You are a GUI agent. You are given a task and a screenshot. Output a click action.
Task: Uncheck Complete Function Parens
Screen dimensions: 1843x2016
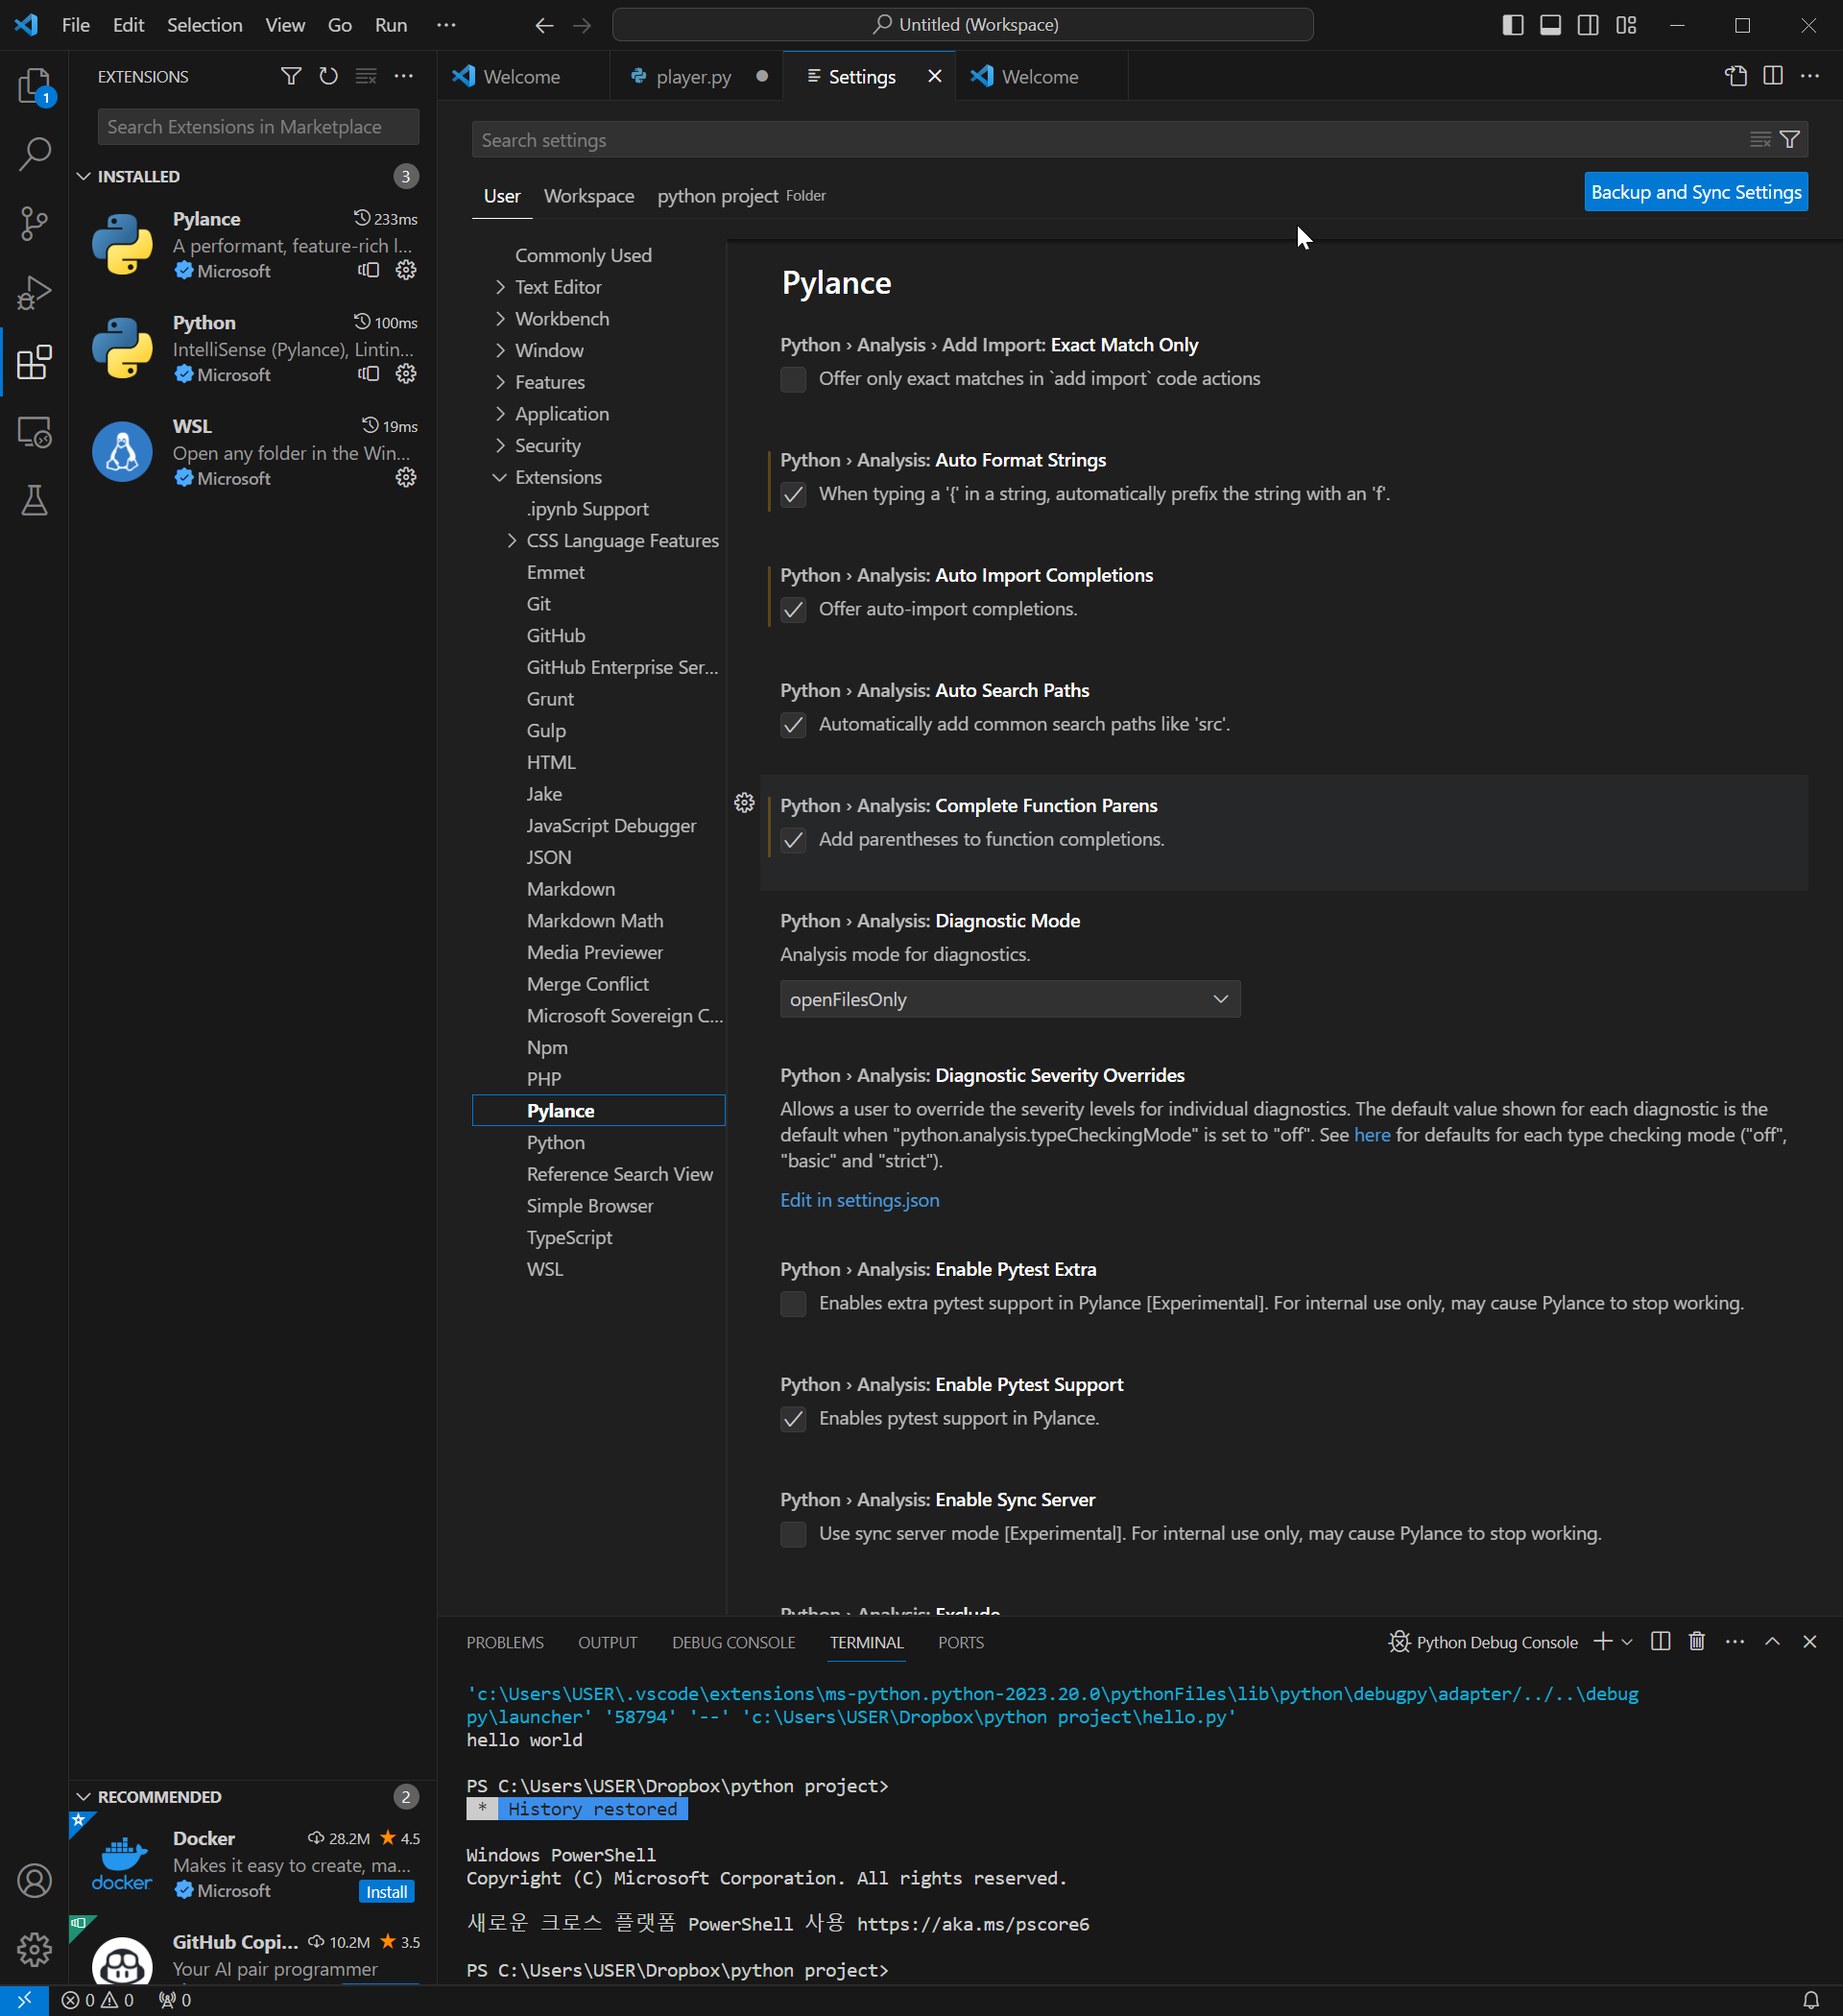[793, 840]
